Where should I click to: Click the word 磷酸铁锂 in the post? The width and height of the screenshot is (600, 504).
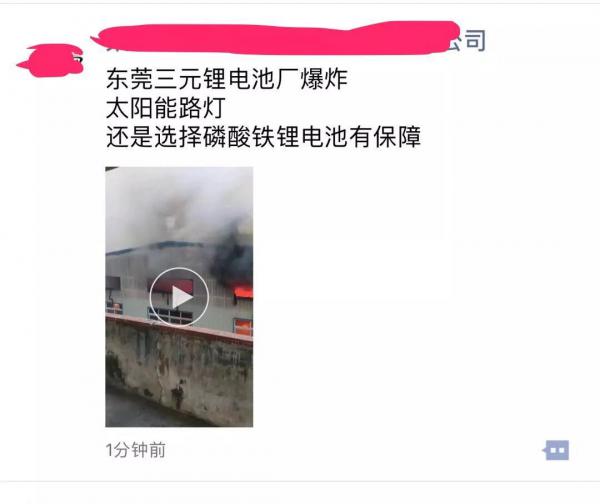click(251, 137)
